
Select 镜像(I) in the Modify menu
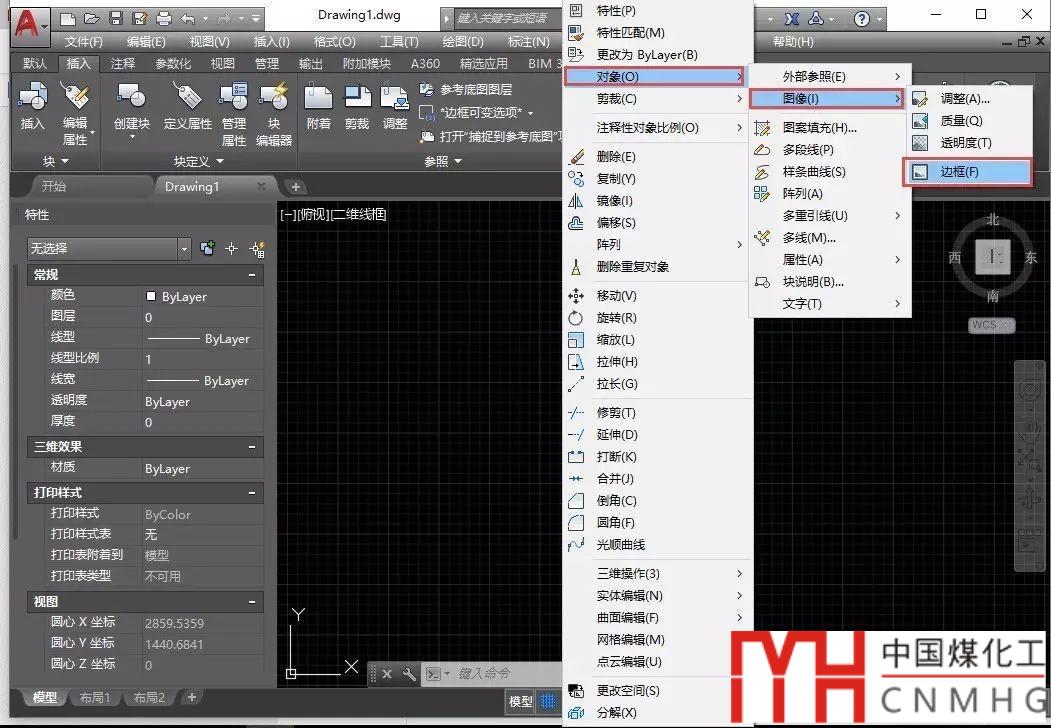click(x=614, y=201)
